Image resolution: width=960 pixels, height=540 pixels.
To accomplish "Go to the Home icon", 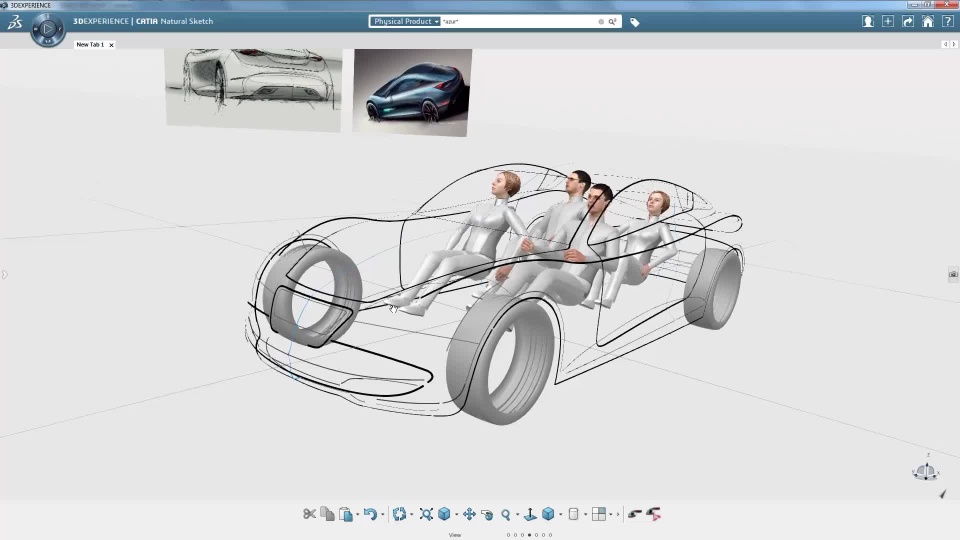I will pyautogui.click(x=928, y=21).
